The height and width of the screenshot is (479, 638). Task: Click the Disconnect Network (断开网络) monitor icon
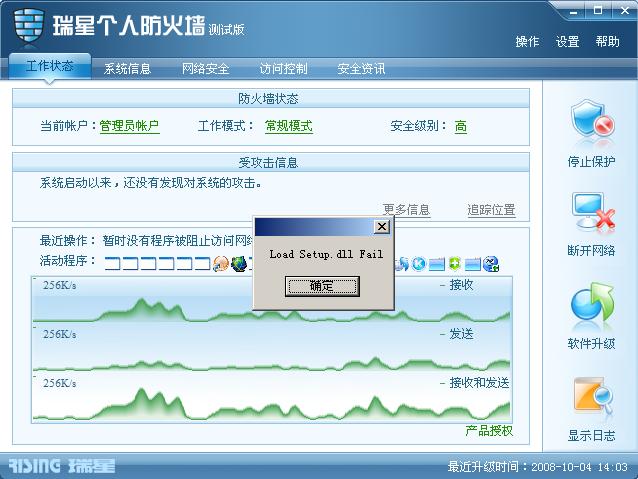point(593,212)
